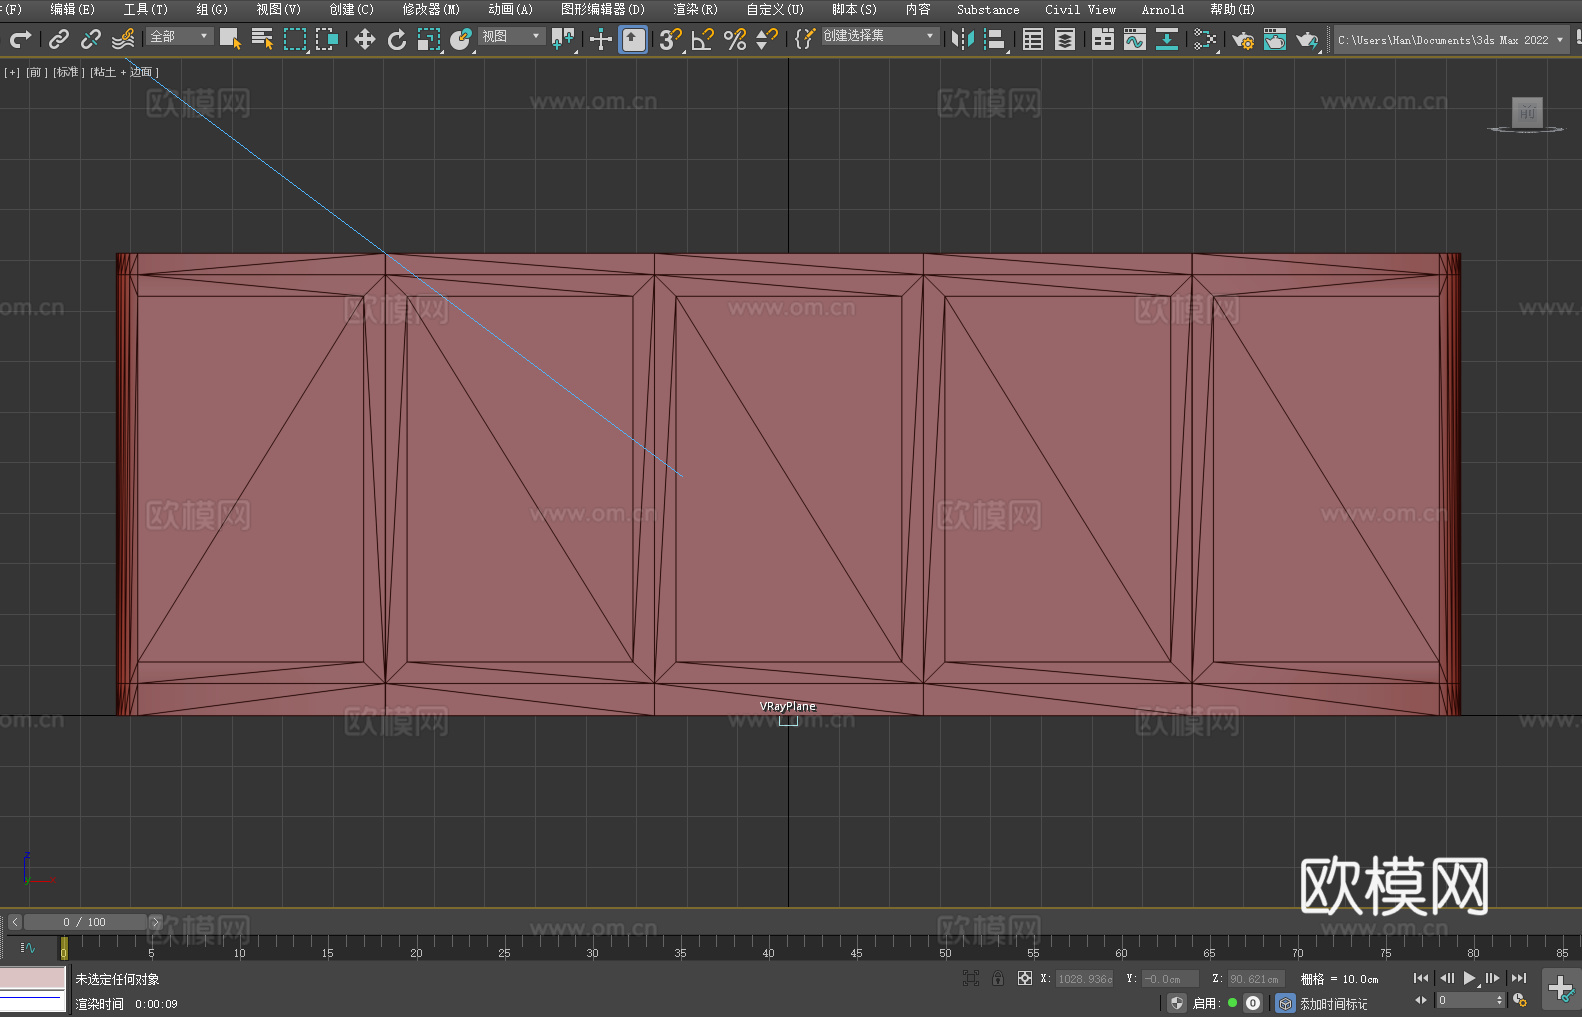
Task: Toggle Absolute/Offset transform type-in mode
Action: pos(1025,978)
